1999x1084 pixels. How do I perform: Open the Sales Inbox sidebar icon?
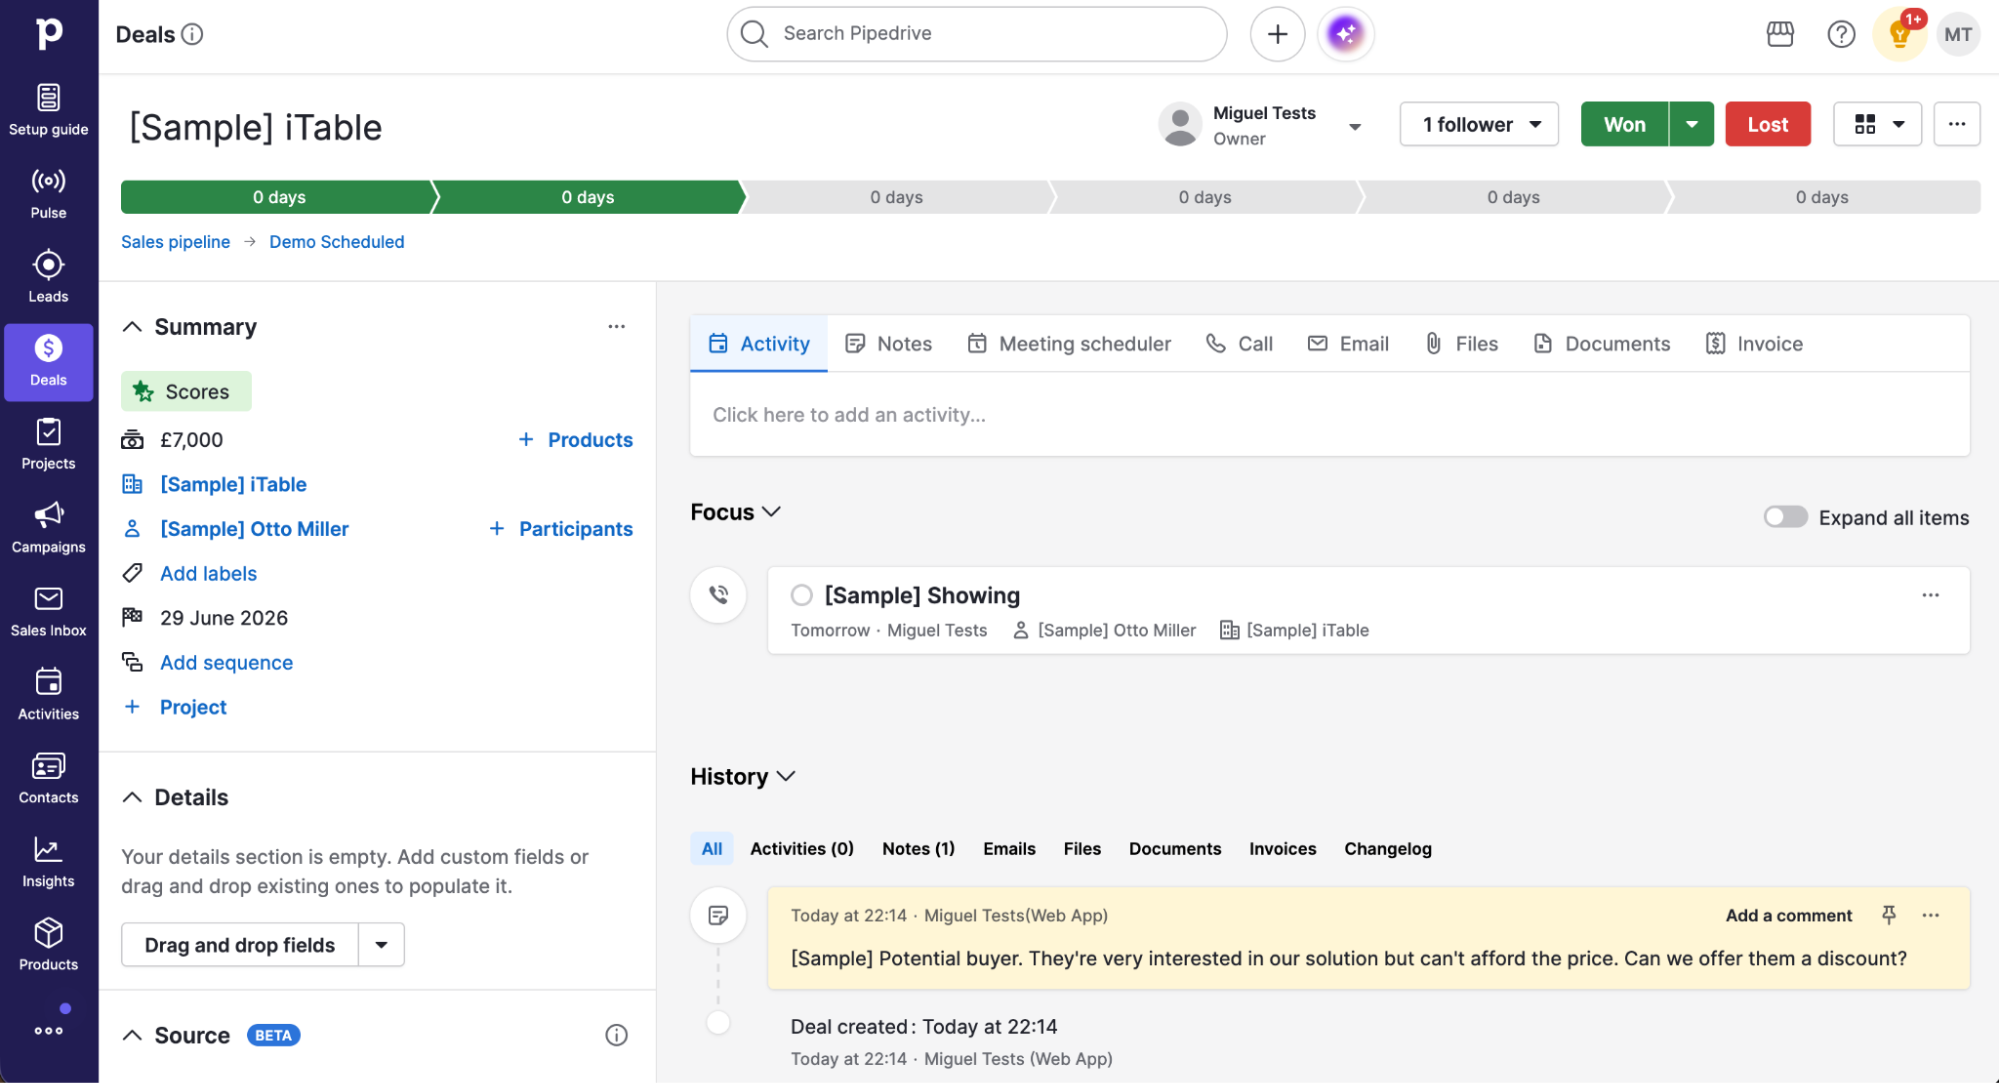point(48,611)
